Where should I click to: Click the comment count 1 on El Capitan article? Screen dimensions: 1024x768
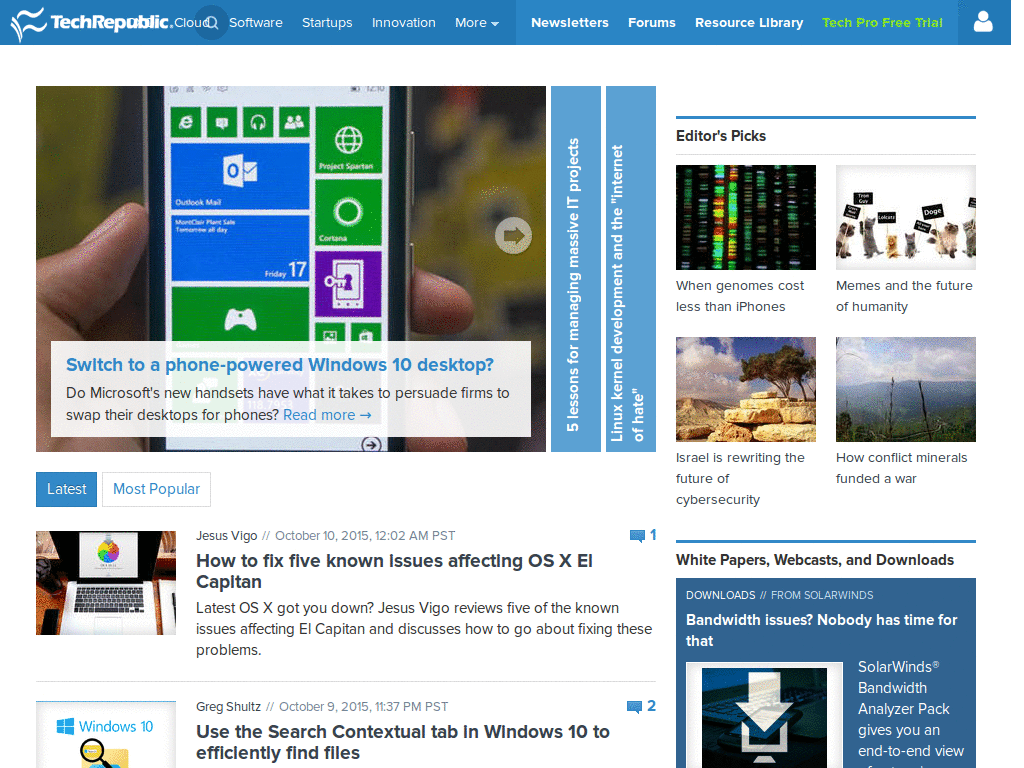[653, 536]
